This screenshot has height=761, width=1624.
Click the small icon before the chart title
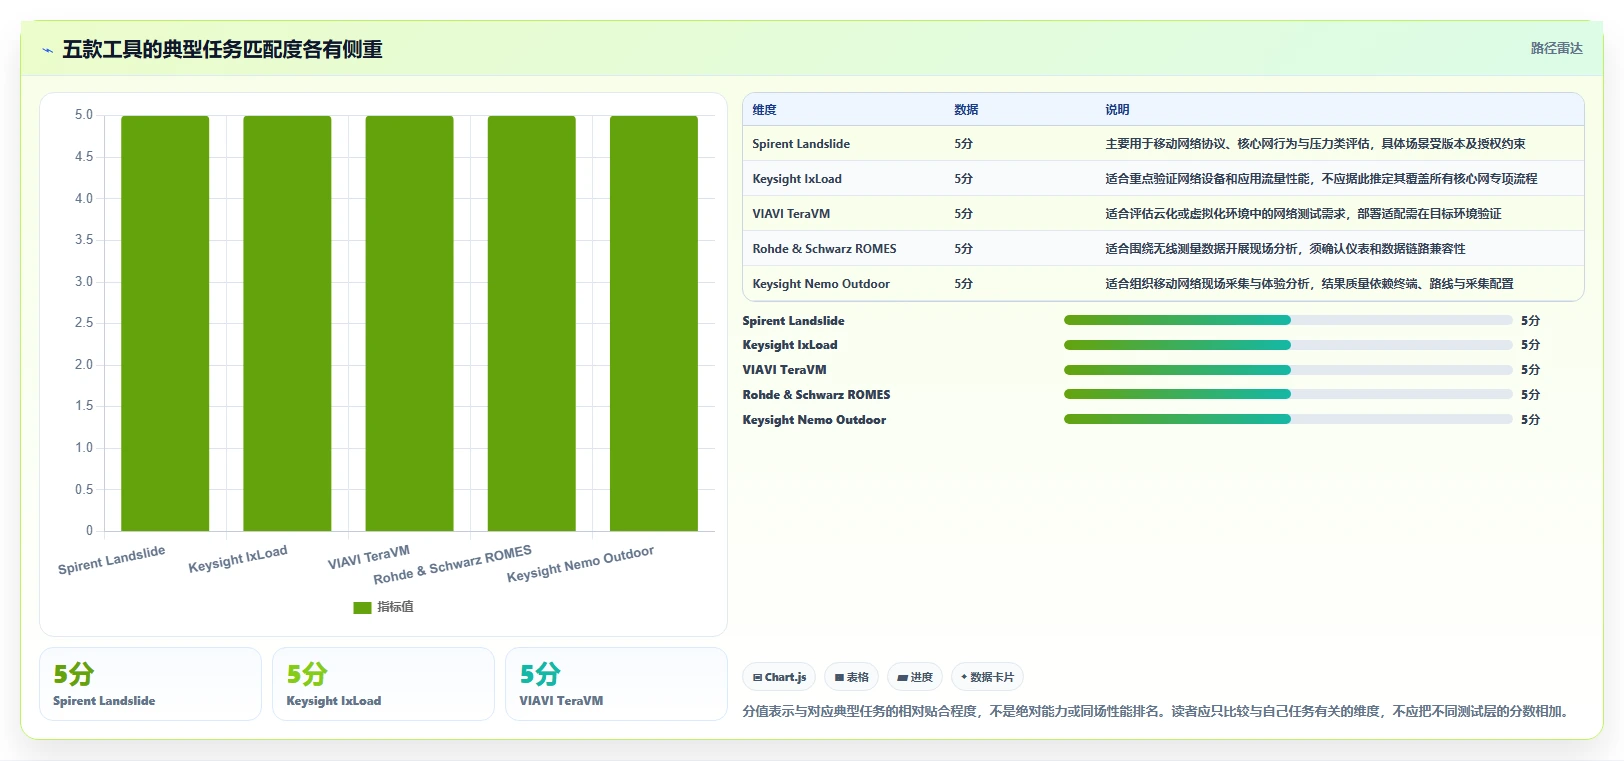pyautogui.click(x=47, y=50)
